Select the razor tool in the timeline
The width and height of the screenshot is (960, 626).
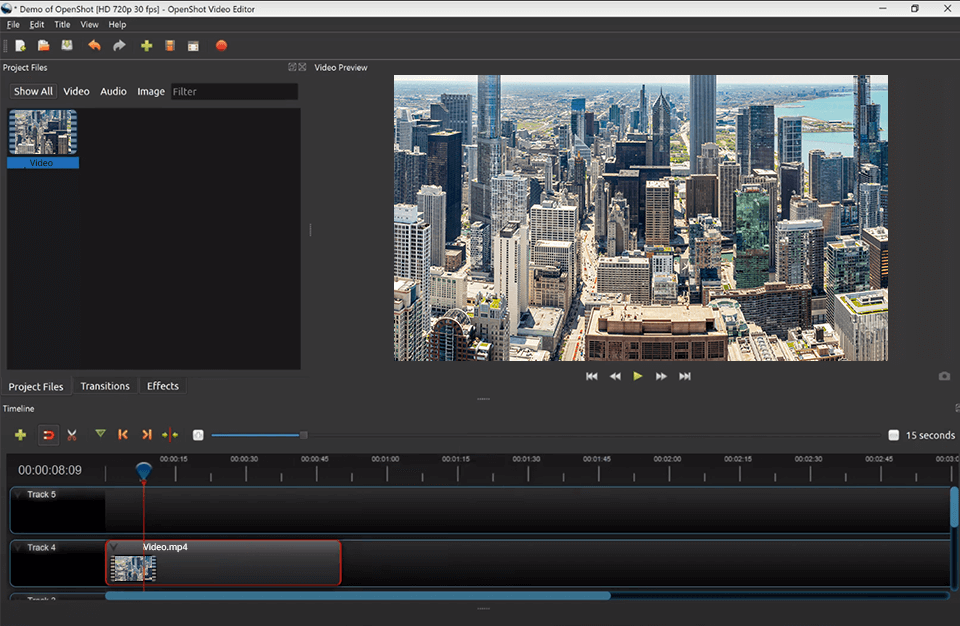pyautogui.click(x=71, y=435)
